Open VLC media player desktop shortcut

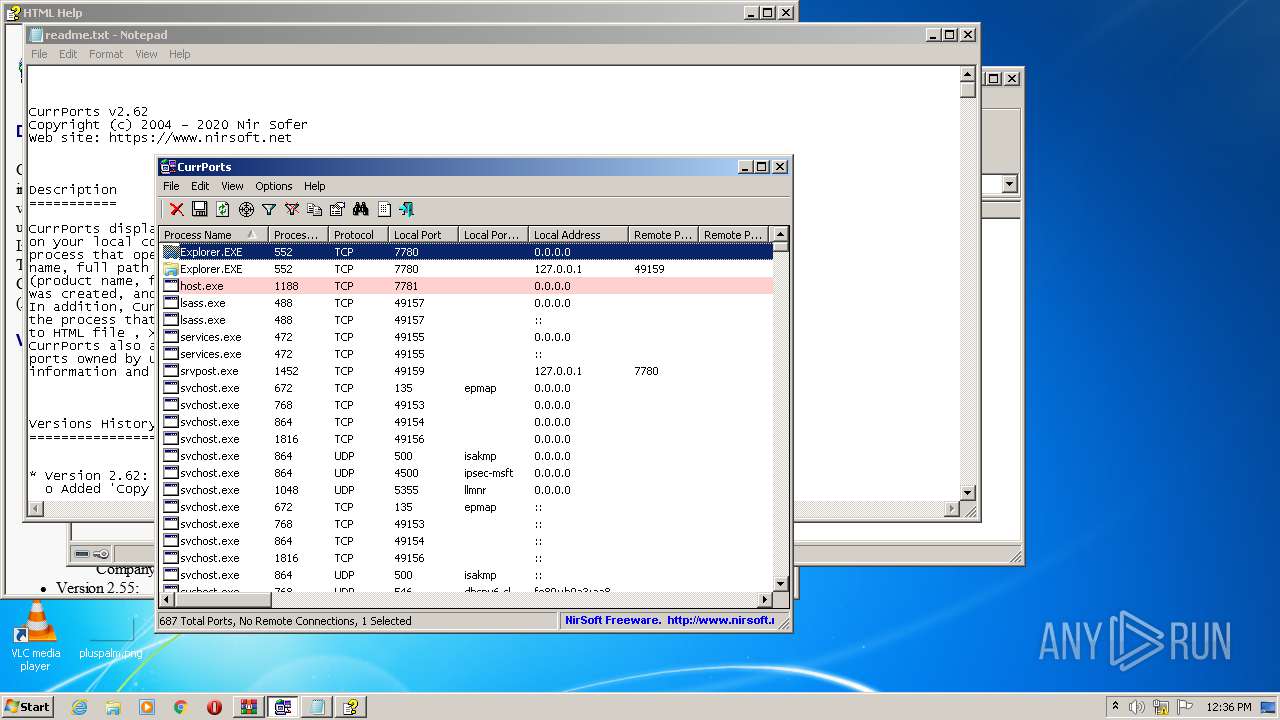(35, 635)
